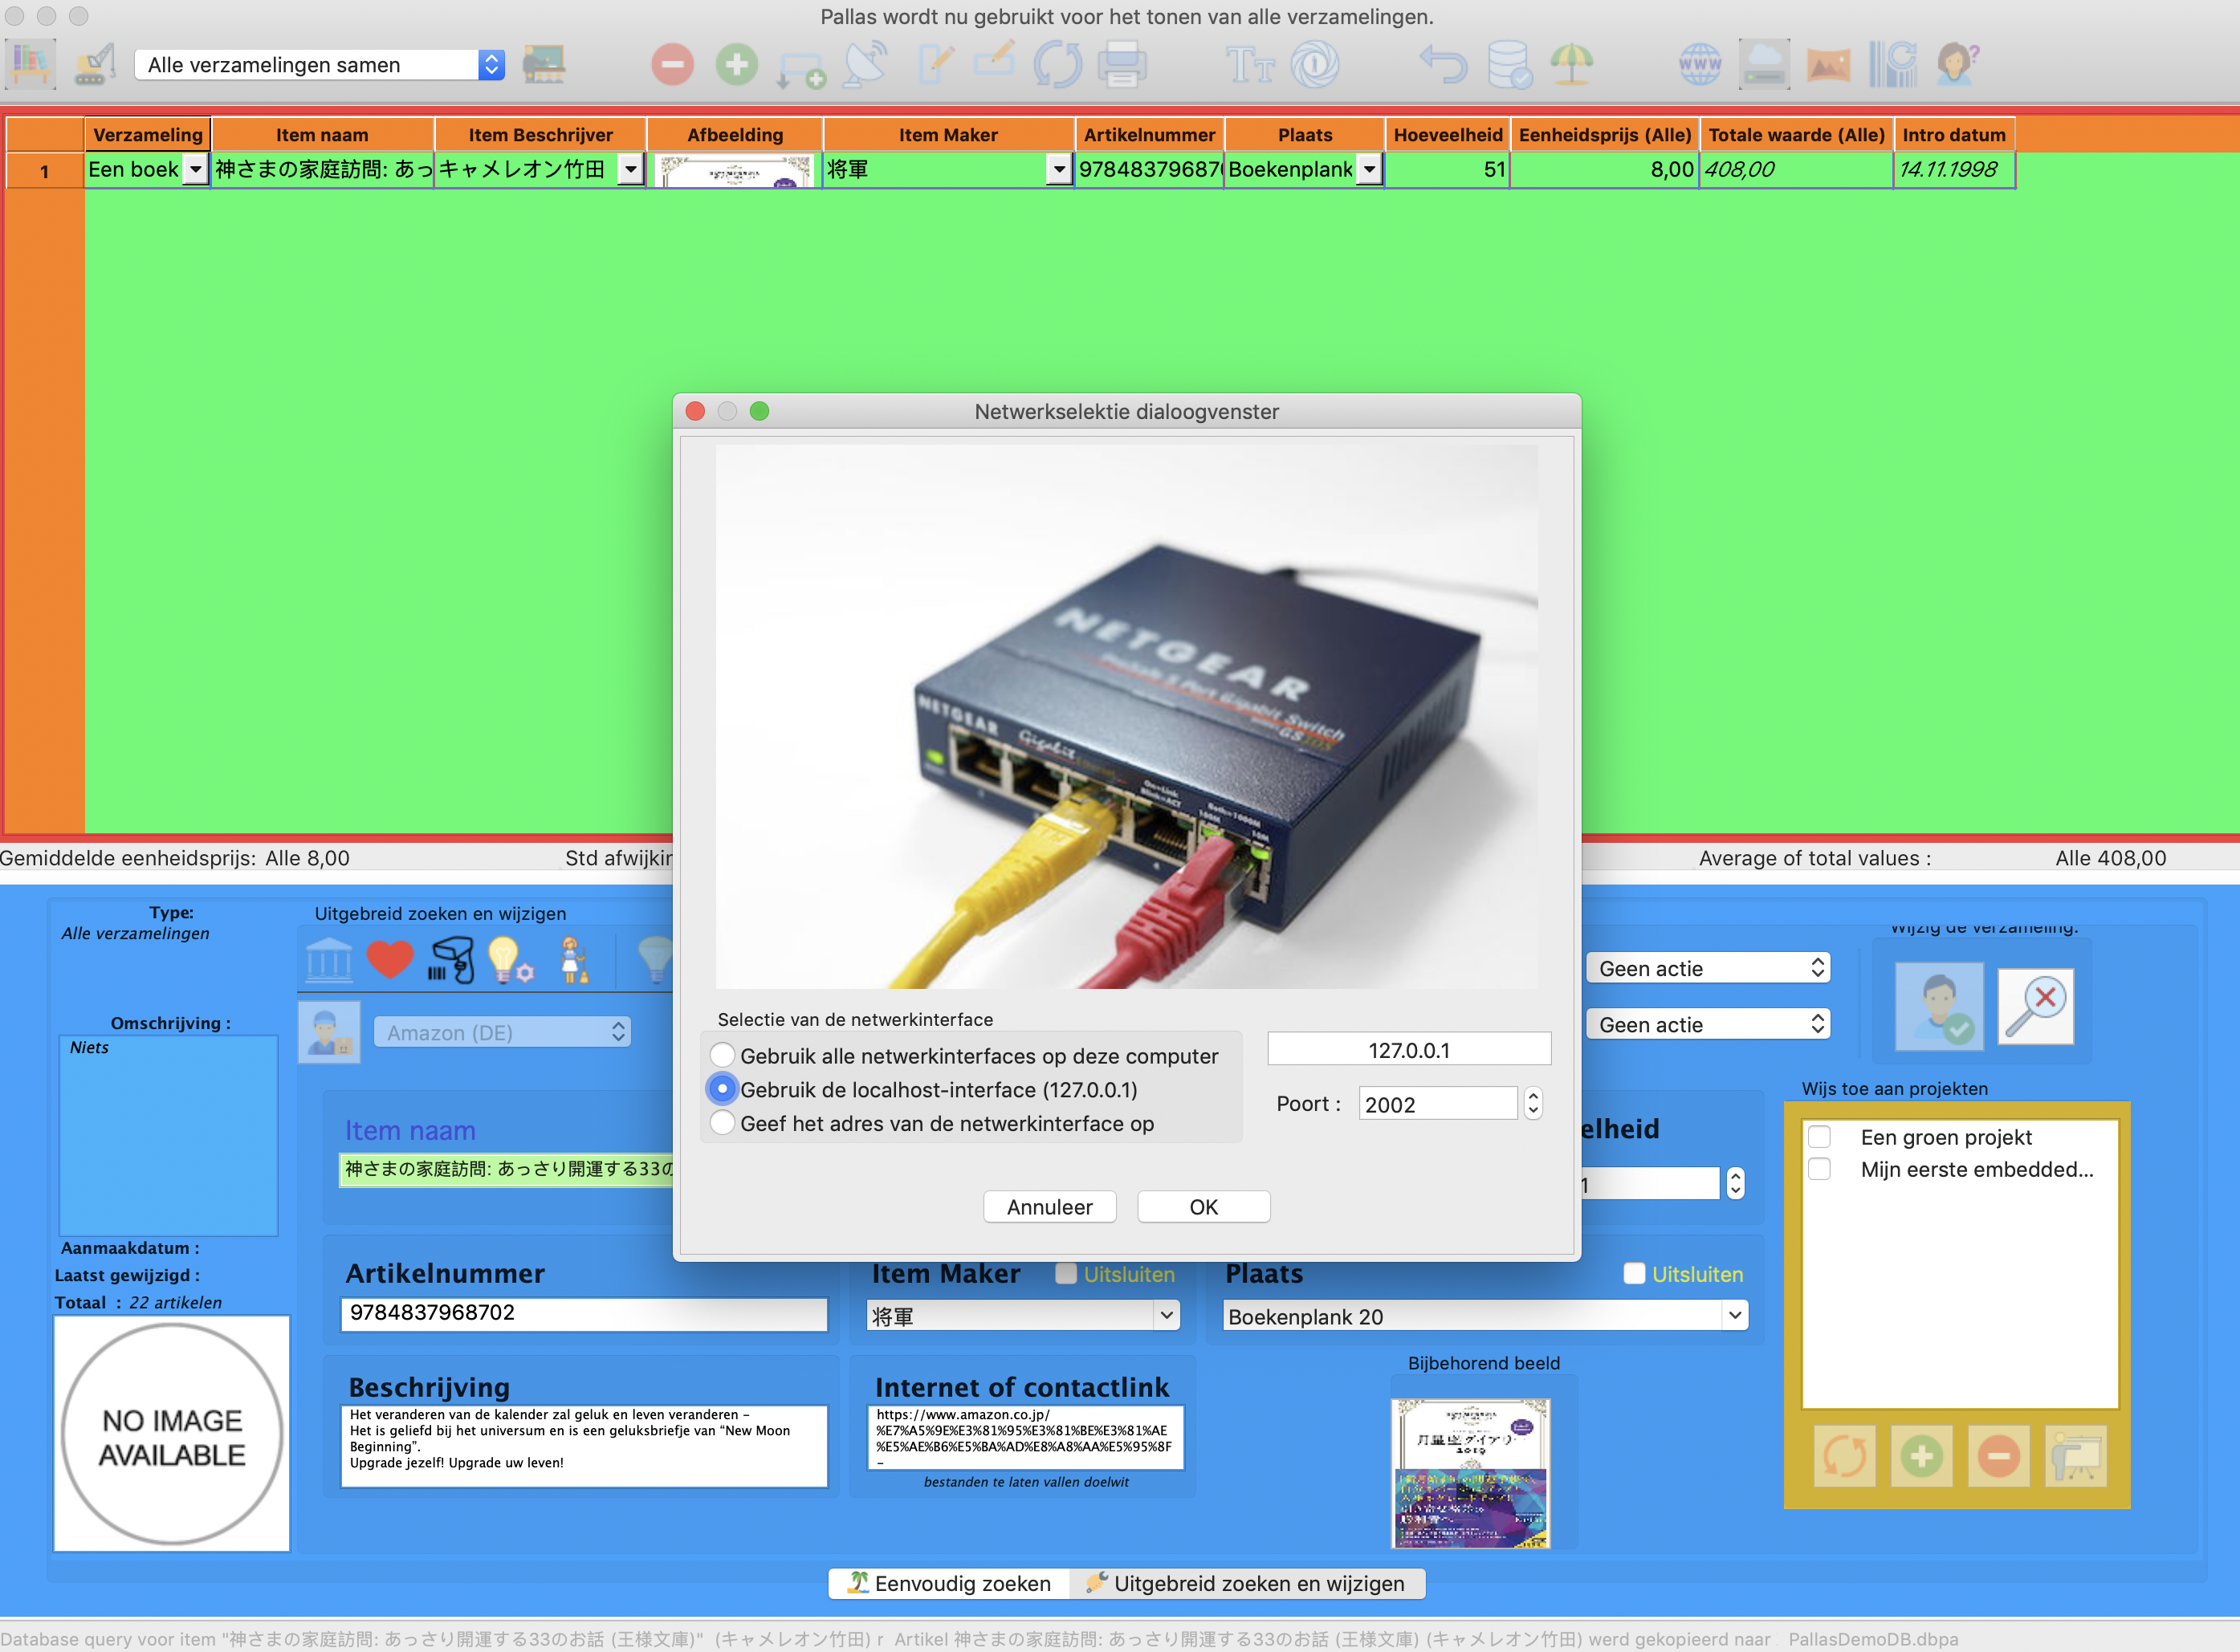Click the Bijbehorend beeld book cover thumbnail
Screen dimensions: 2240x1652
tap(1471, 1473)
